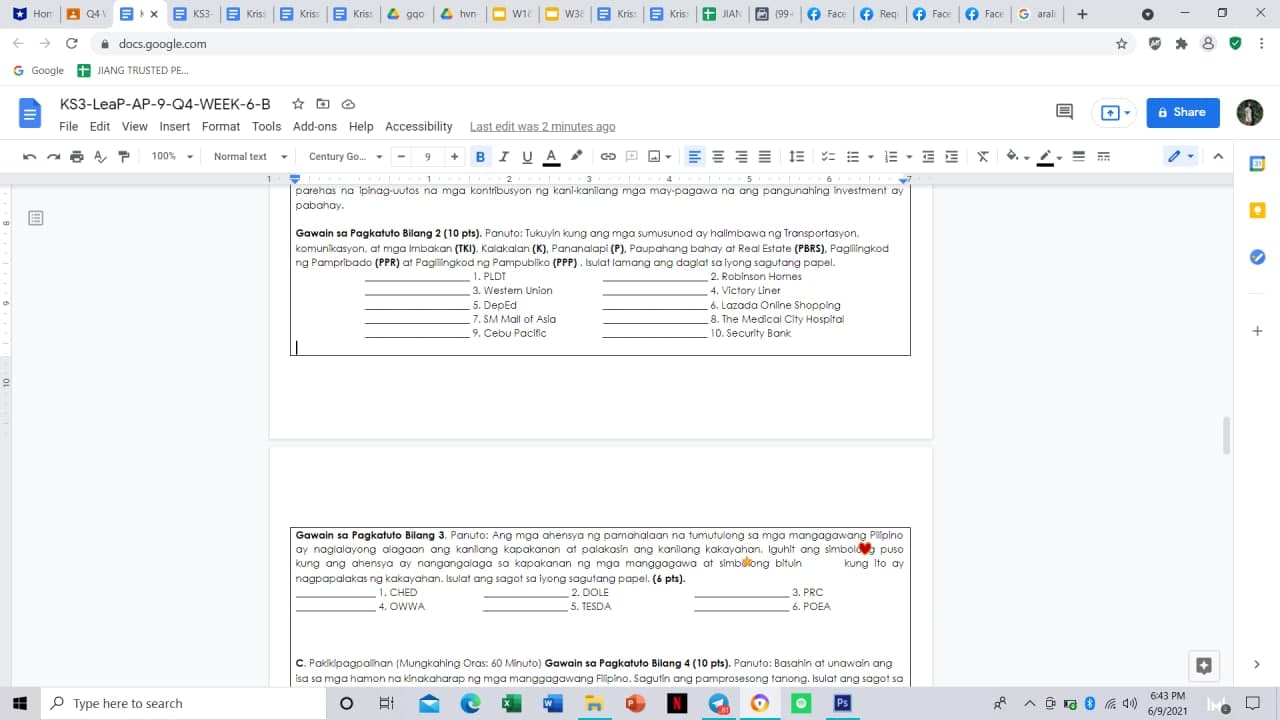Set center text alignment

[x=718, y=157]
